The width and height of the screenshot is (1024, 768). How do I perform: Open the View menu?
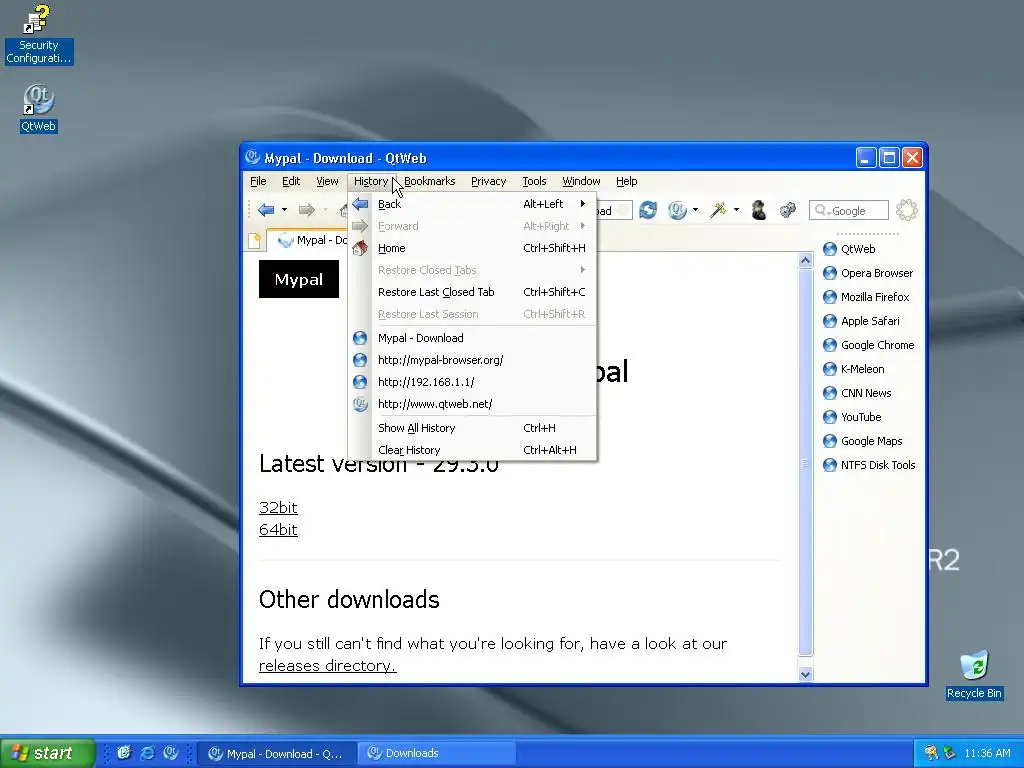327,182
